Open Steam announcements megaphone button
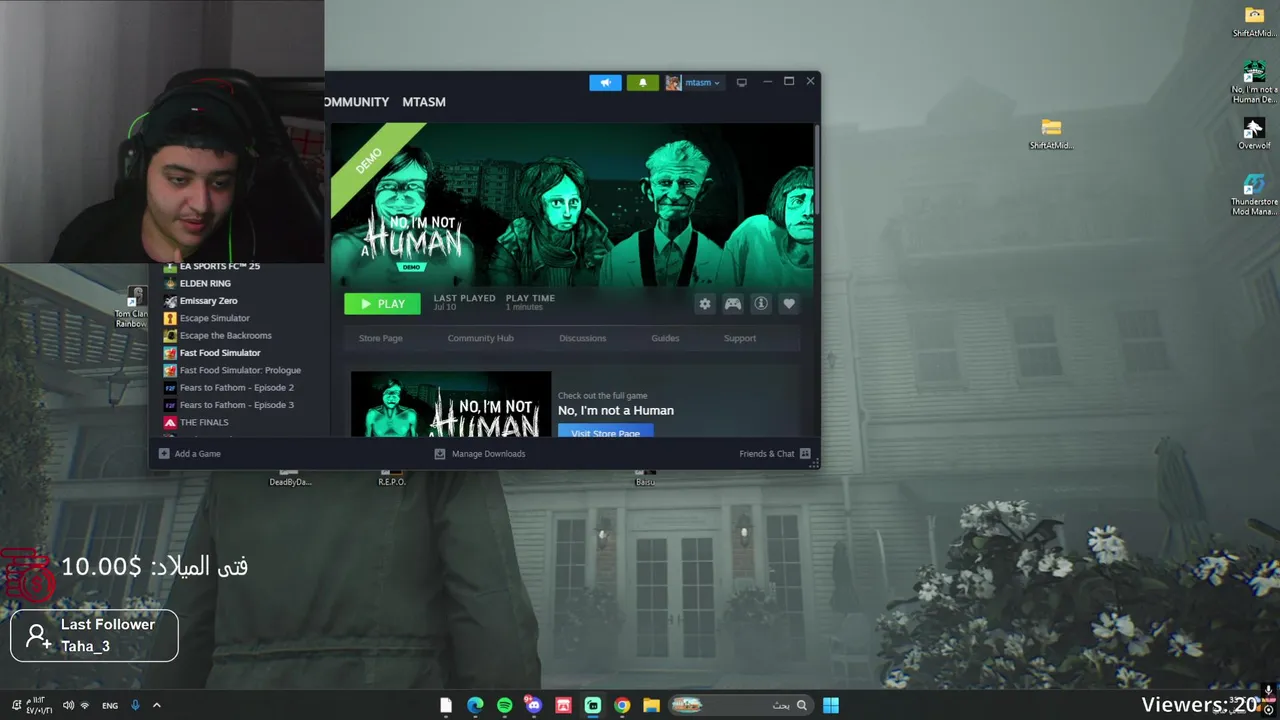Viewport: 1280px width, 720px height. click(605, 83)
